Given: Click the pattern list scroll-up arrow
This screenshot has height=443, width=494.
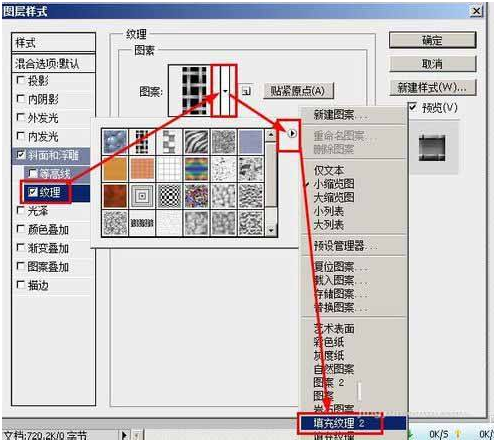Looking at the screenshot, I should (271, 135).
